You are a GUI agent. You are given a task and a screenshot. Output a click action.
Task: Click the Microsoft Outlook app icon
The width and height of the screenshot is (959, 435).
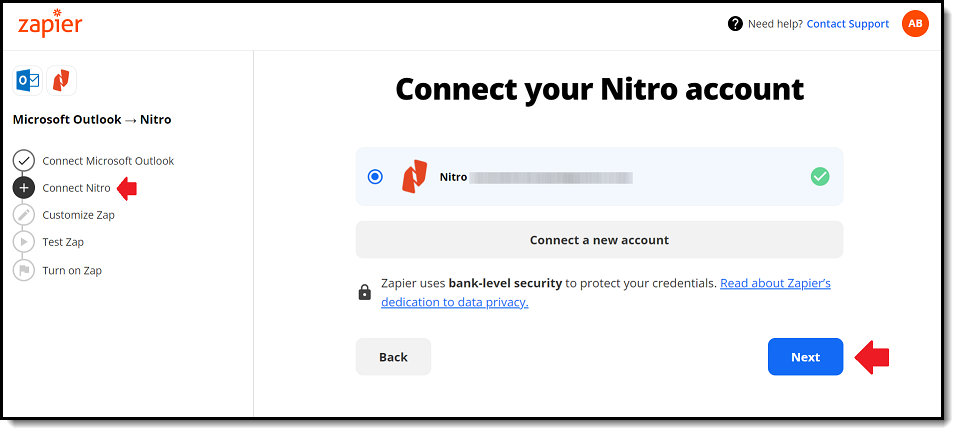pyautogui.click(x=28, y=81)
